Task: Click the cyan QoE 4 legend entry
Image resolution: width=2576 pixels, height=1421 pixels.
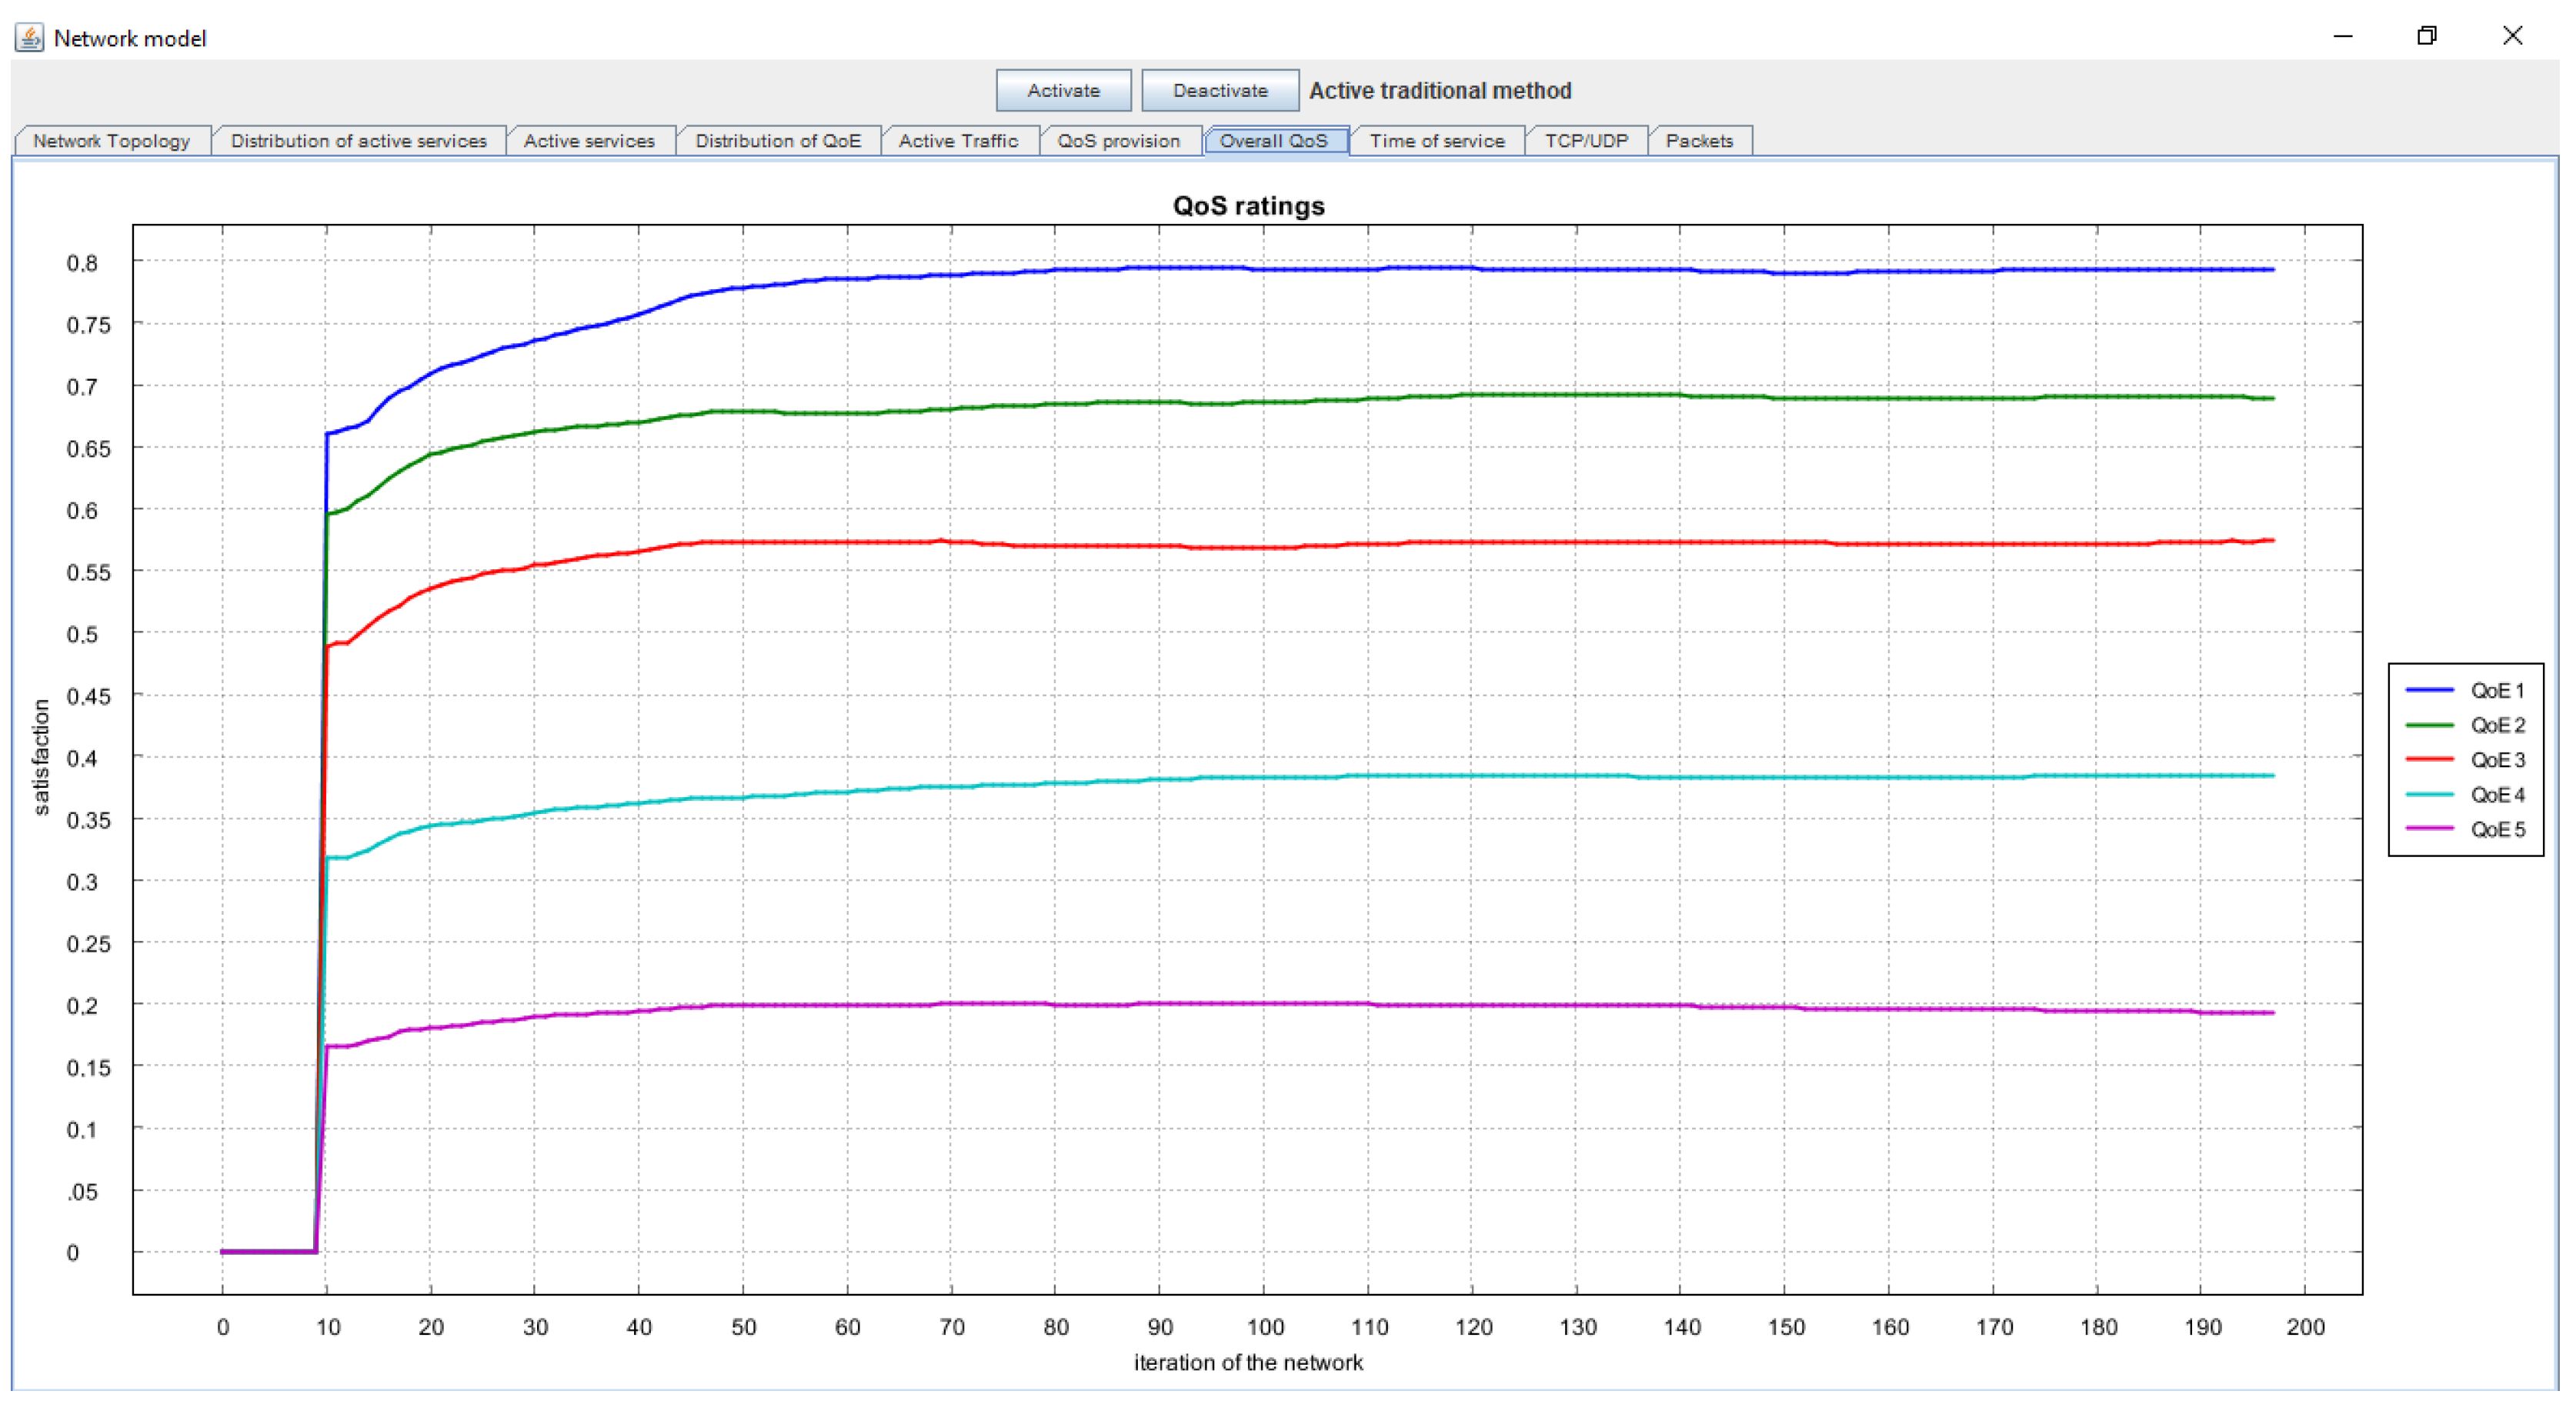Action: (2464, 796)
